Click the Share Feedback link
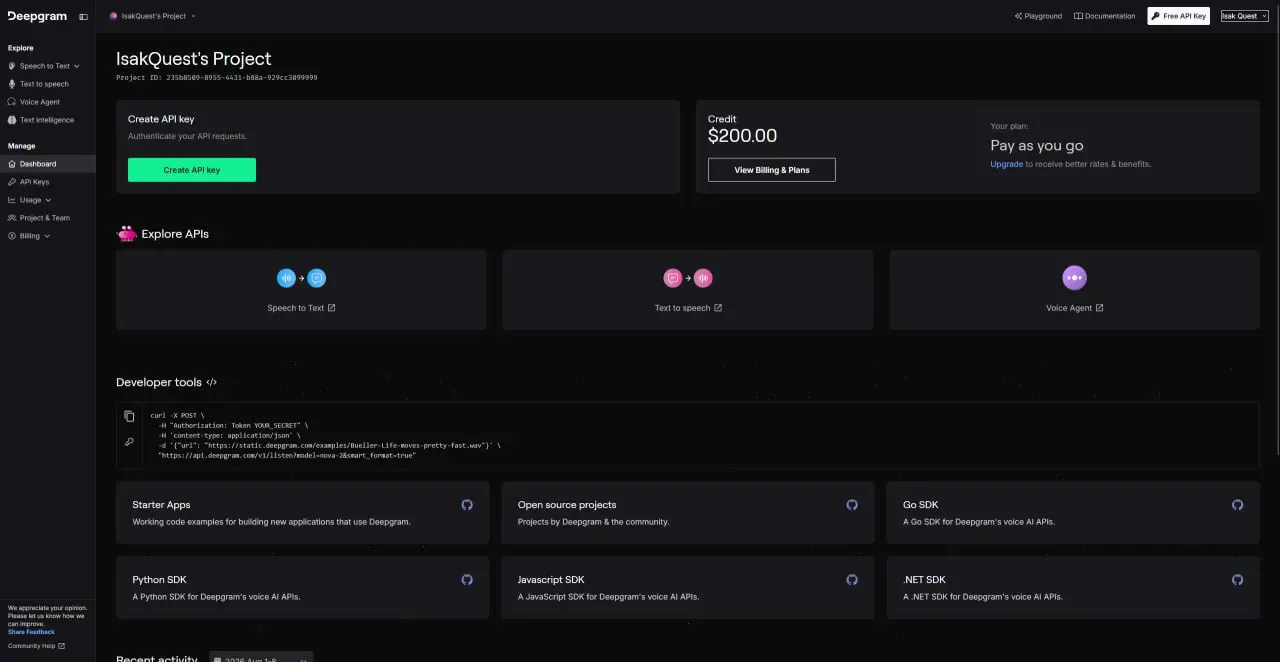1280x662 pixels. 31,632
